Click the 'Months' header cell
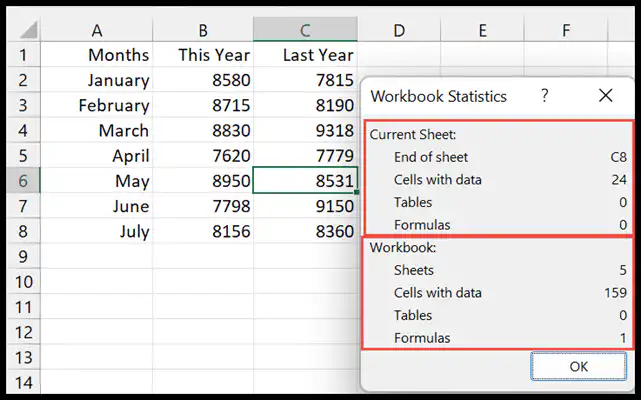The height and width of the screenshot is (400, 641). pyautogui.click(x=97, y=55)
